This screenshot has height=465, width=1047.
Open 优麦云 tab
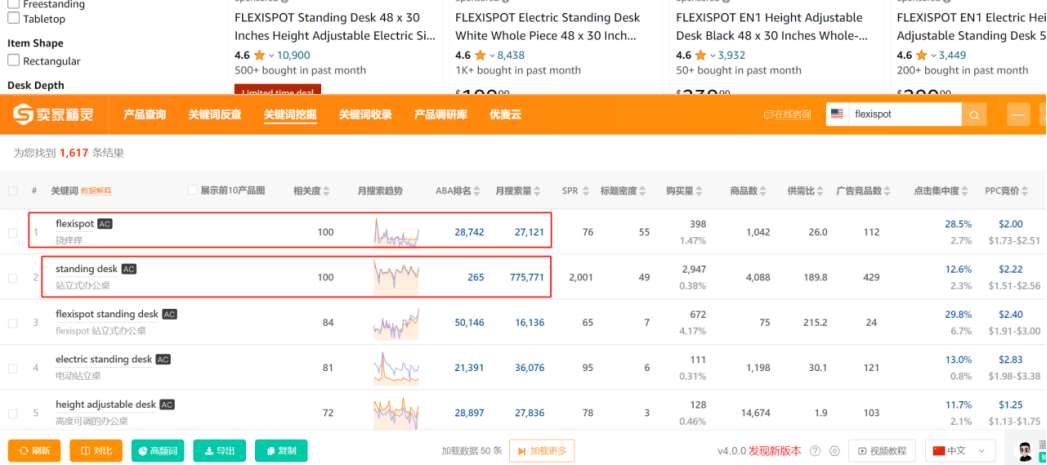[x=505, y=115]
